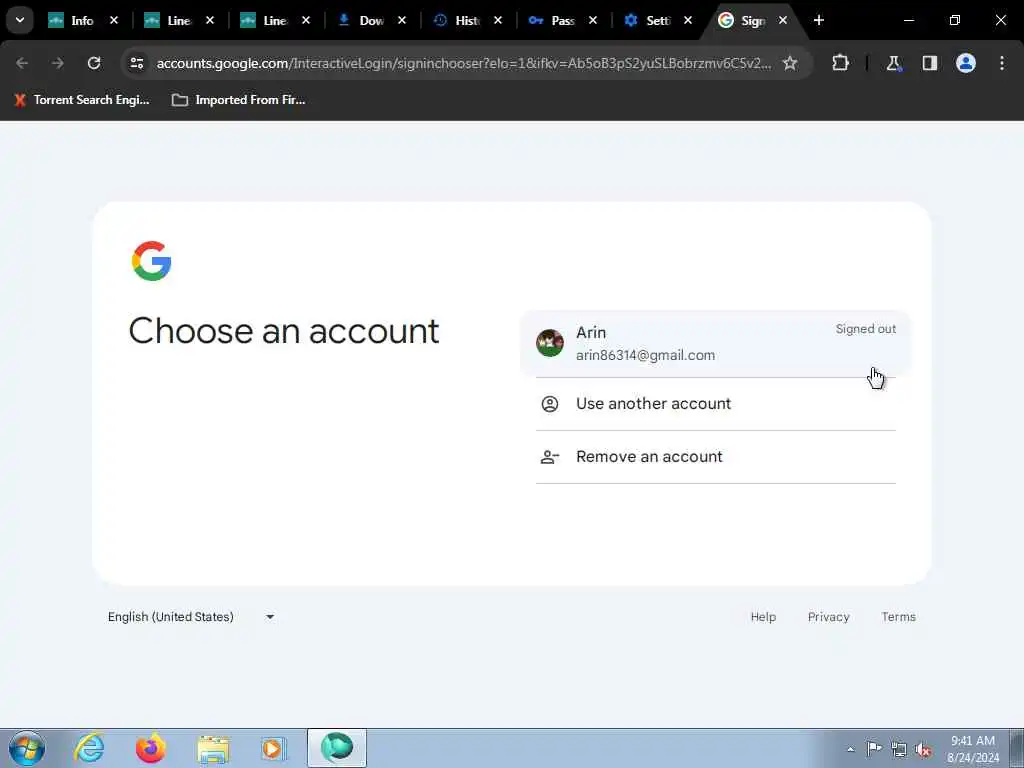Open Imported From Firefox bookmarks folder
This screenshot has width=1024, height=768.
pyautogui.click(x=238, y=100)
